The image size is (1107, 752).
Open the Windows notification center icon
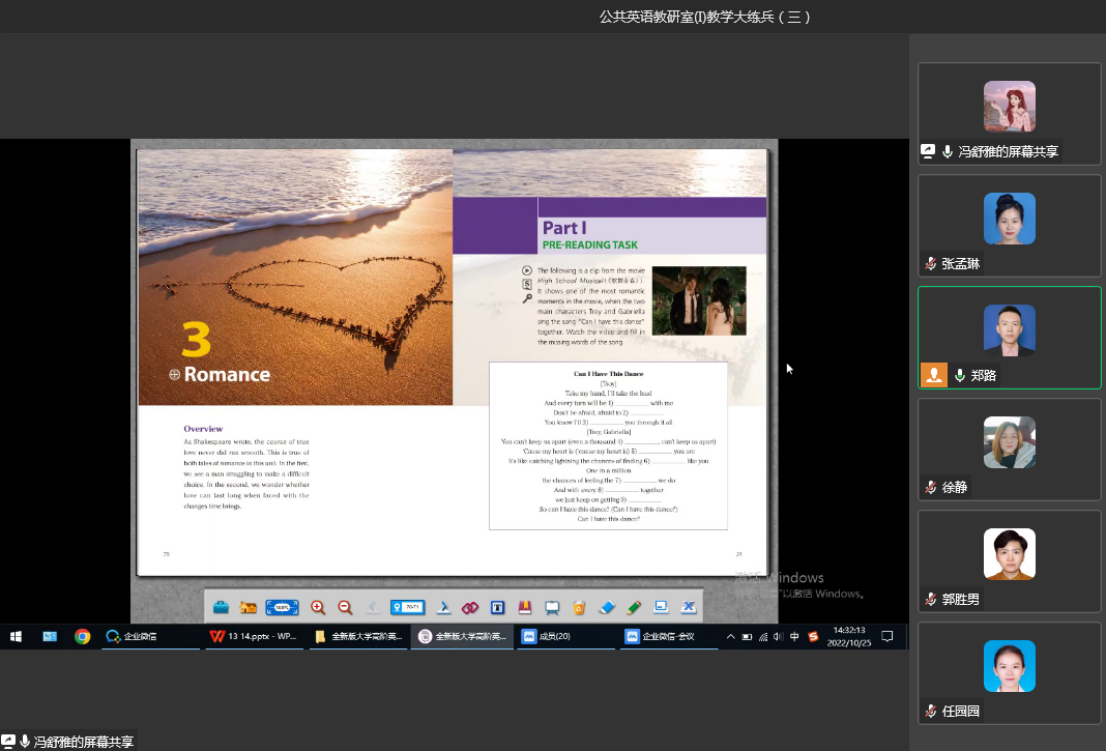click(887, 637)
